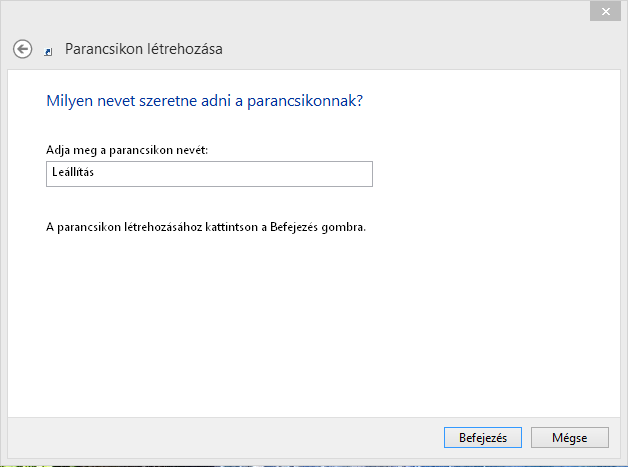Cancel the wizard via the Mégse button
The height and width of the screenshot is (467, 628).
tap(570, 437)
